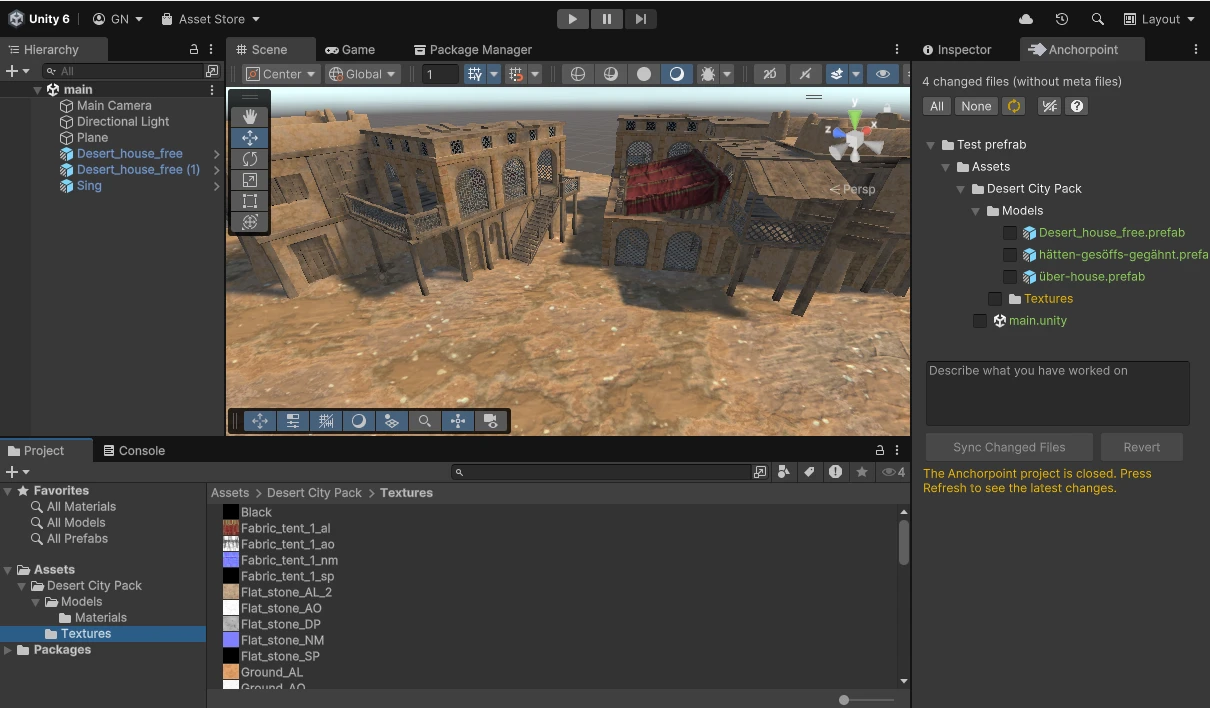Select the Rotate tool in the Scene toolbar
This screenshot has width=1210, height=708.
(x=250, y=159)
